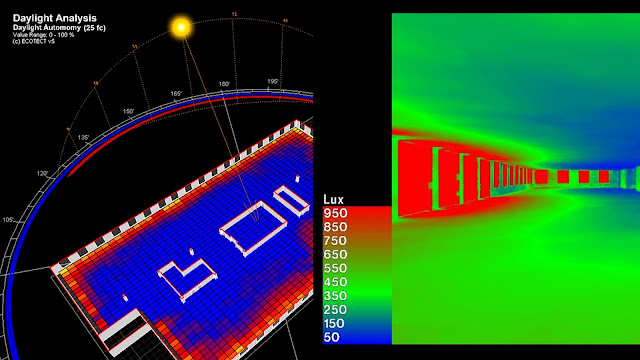Click the 450 value in the Lux legend
Image resolution: width=640 pixels, height=360 pixels.
[335, 282]
